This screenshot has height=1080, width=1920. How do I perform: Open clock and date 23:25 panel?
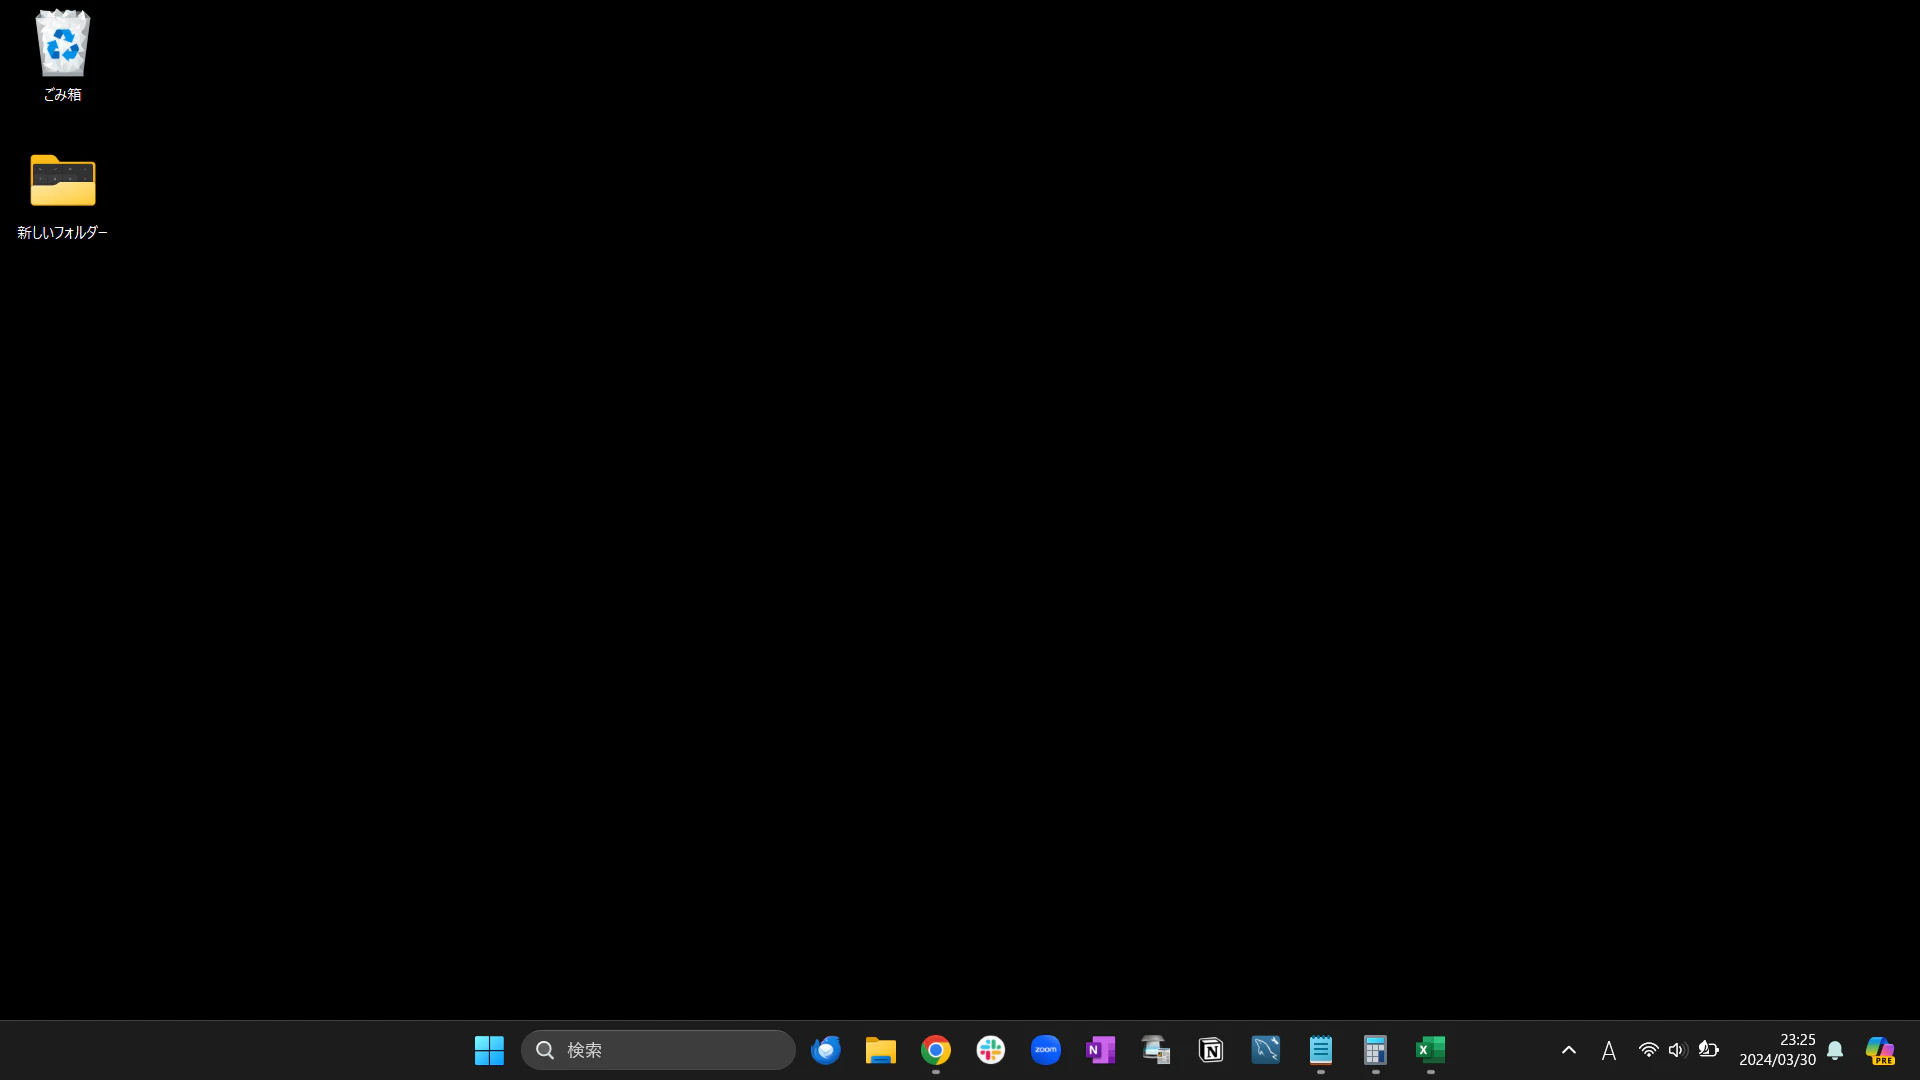coord(1777,1050)
